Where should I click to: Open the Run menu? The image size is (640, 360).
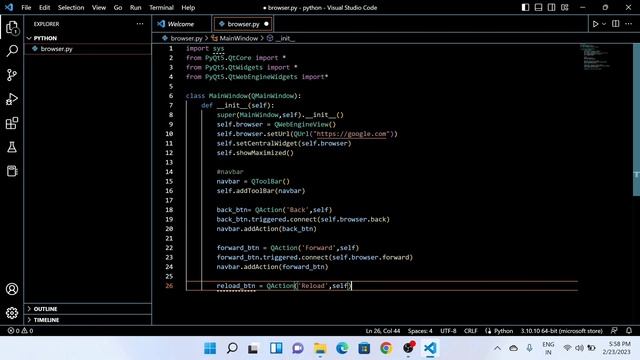point(136,7)
